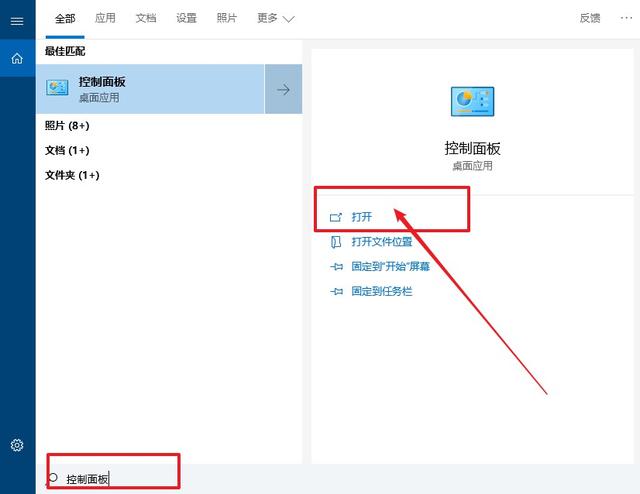The width and height of the screenshot is (640, 494).
Task: Click 打开 to launch Control Panel
Action: [362, 217]
